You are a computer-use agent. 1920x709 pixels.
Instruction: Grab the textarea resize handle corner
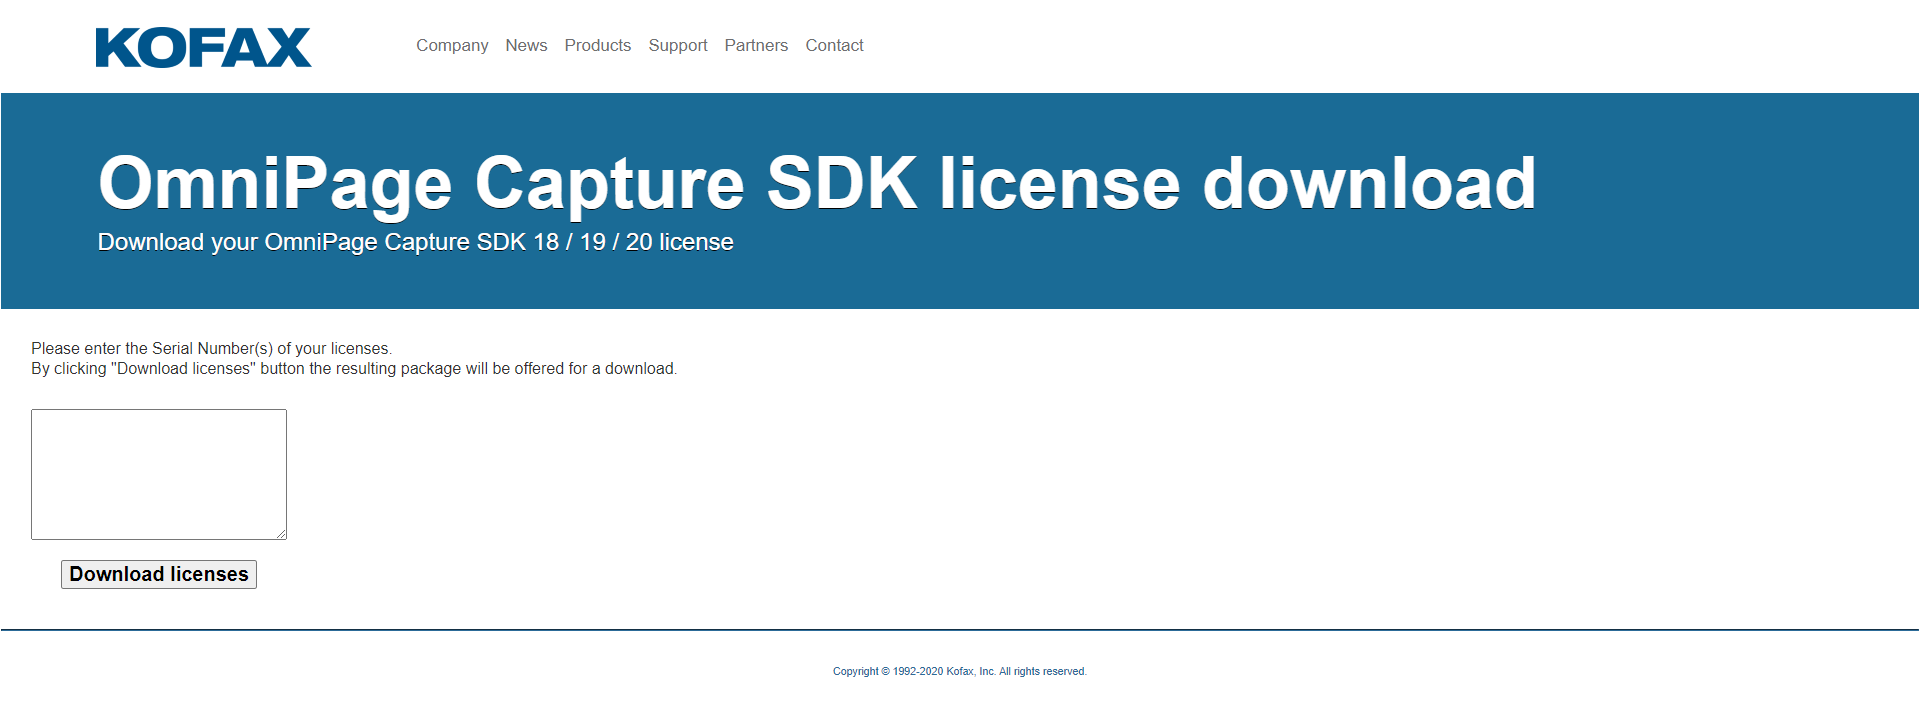(281, 534)
